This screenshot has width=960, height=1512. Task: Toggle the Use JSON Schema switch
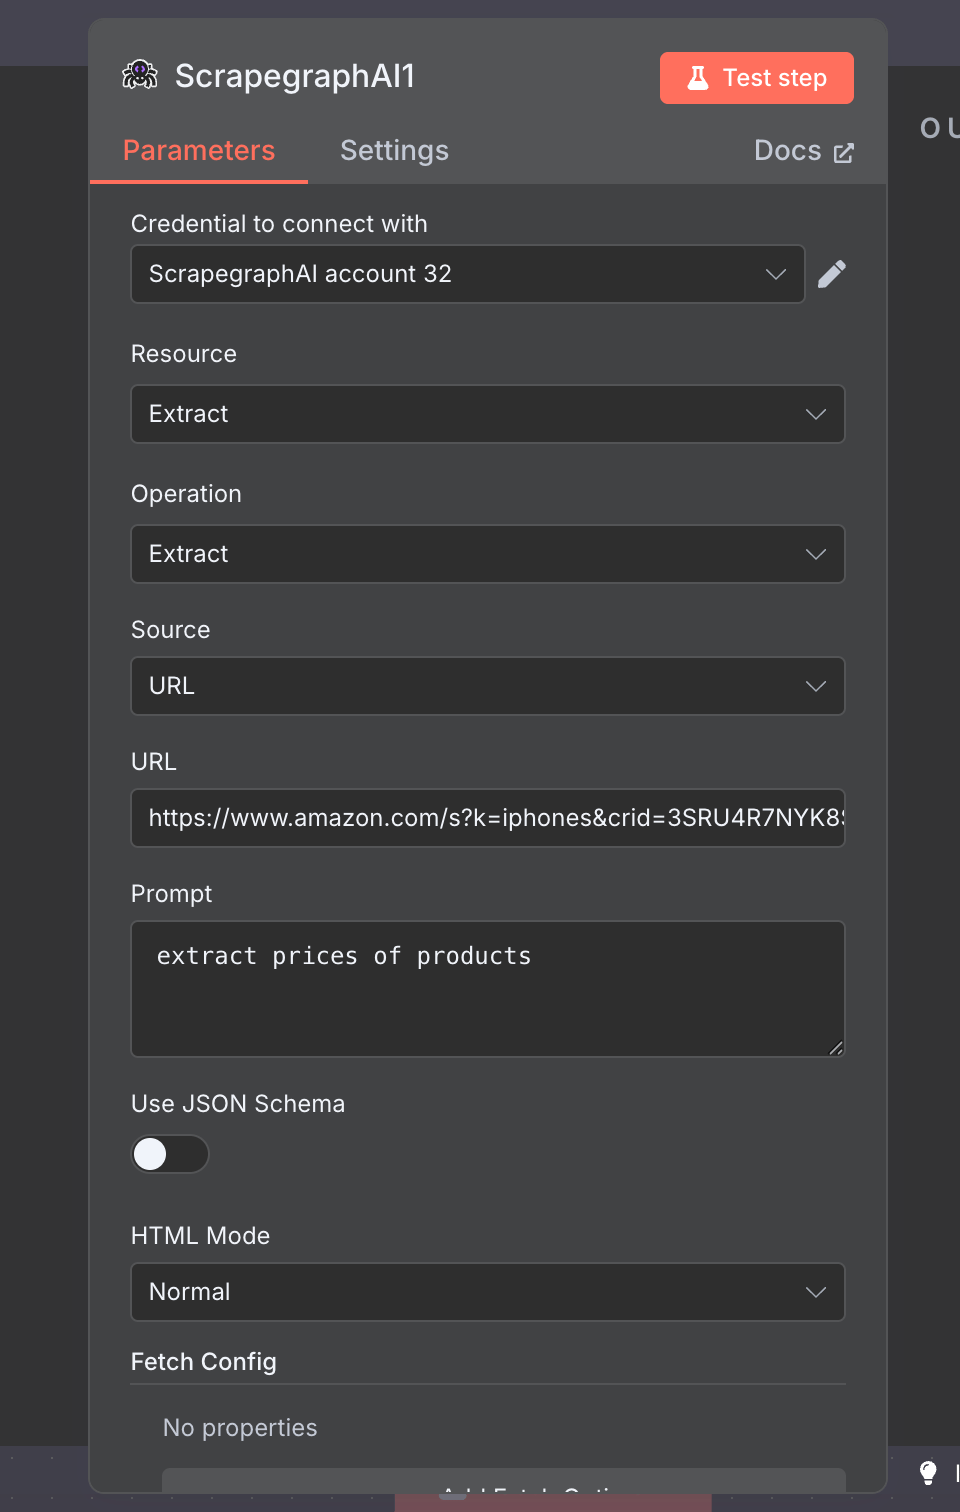pos(170,1154)
